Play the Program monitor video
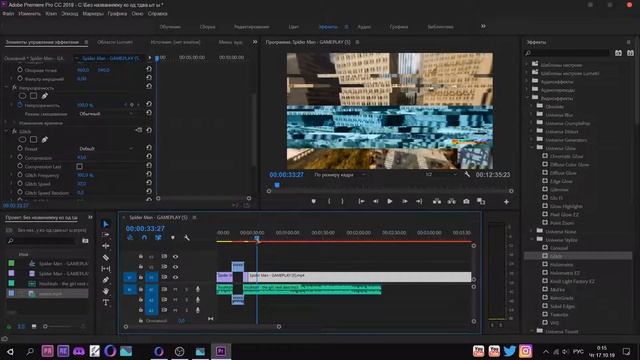The image size is (640, 360). click(390, 201)
